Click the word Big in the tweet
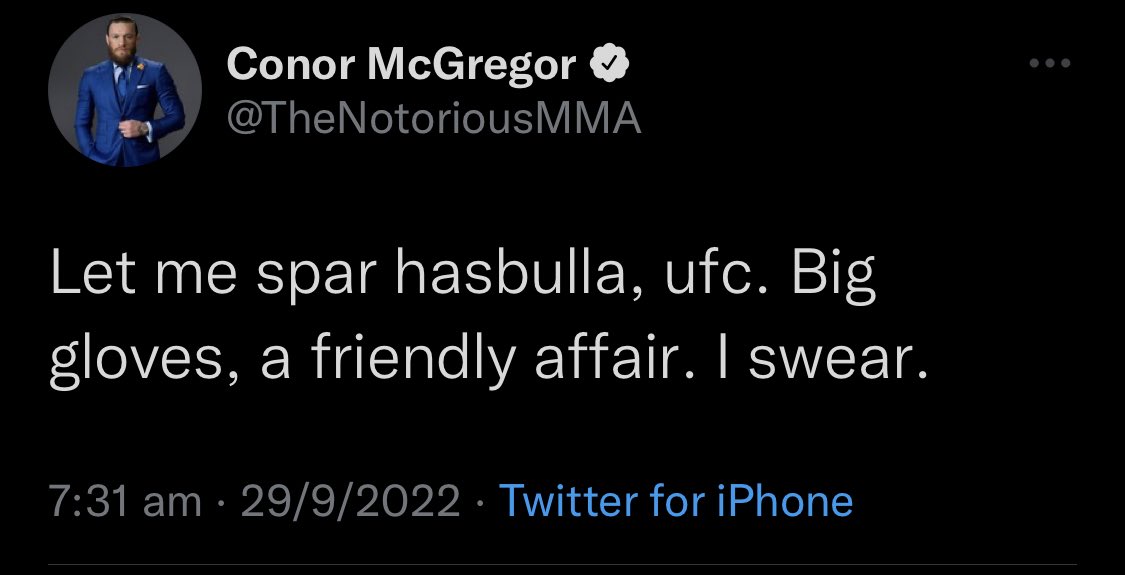 [834, 278]
